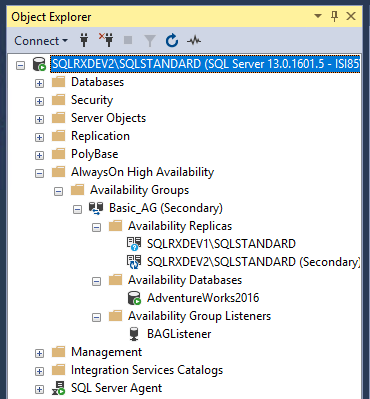
Task: Collapse the Basic_AG (Secondary) group
Action: point(77,209)
